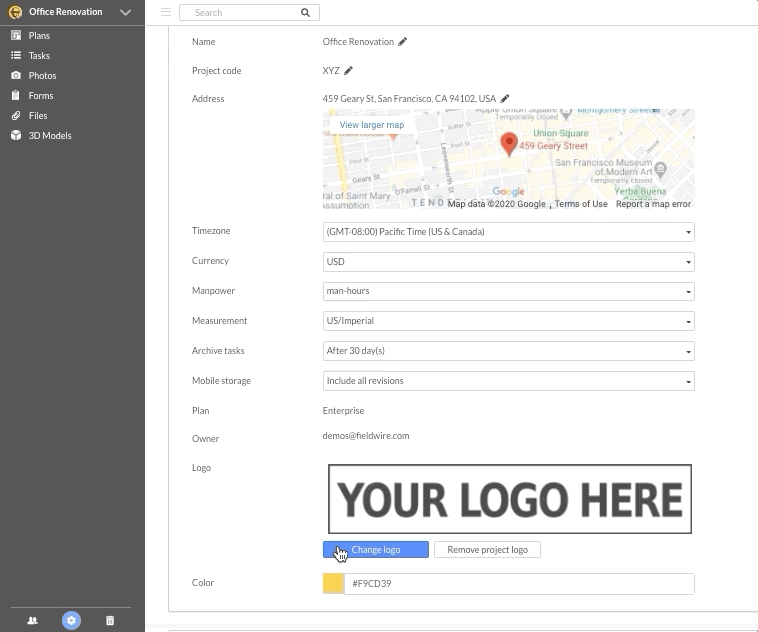Open the Archive tasks dropdown
Image resolution: width=758 pixels, height=632 pixels.
pyautogui.click(x=509, y=352)
